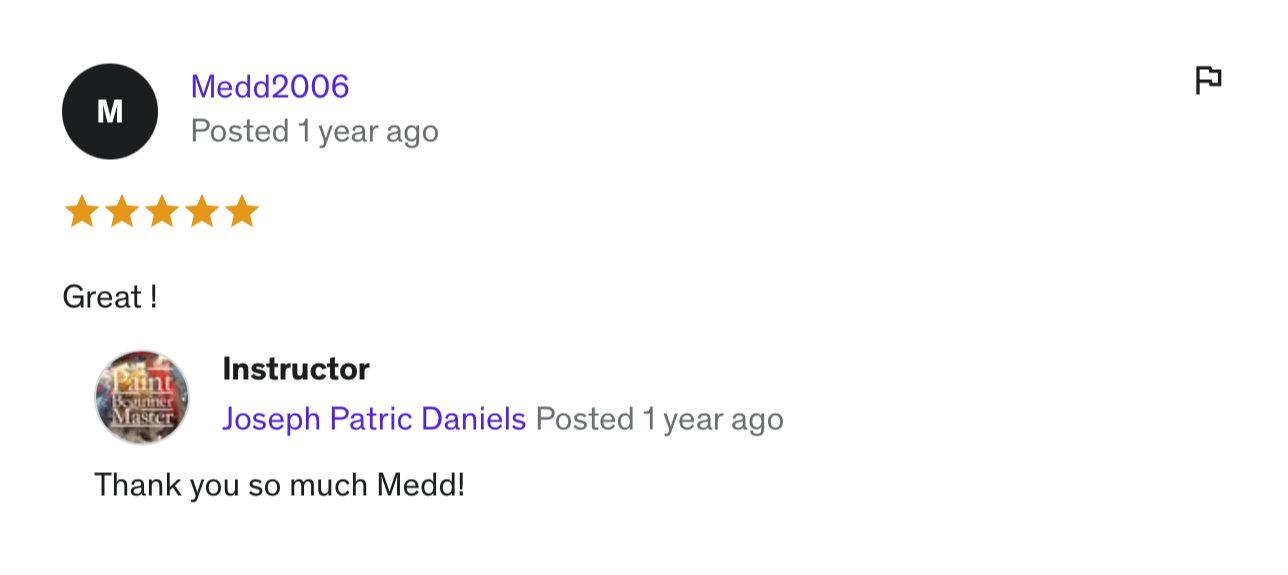Open the black circular M avatar

coord(110,111)
